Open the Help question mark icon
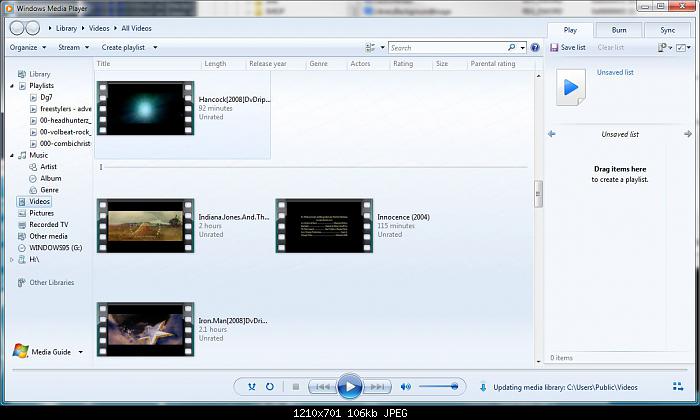 (535, 47)
